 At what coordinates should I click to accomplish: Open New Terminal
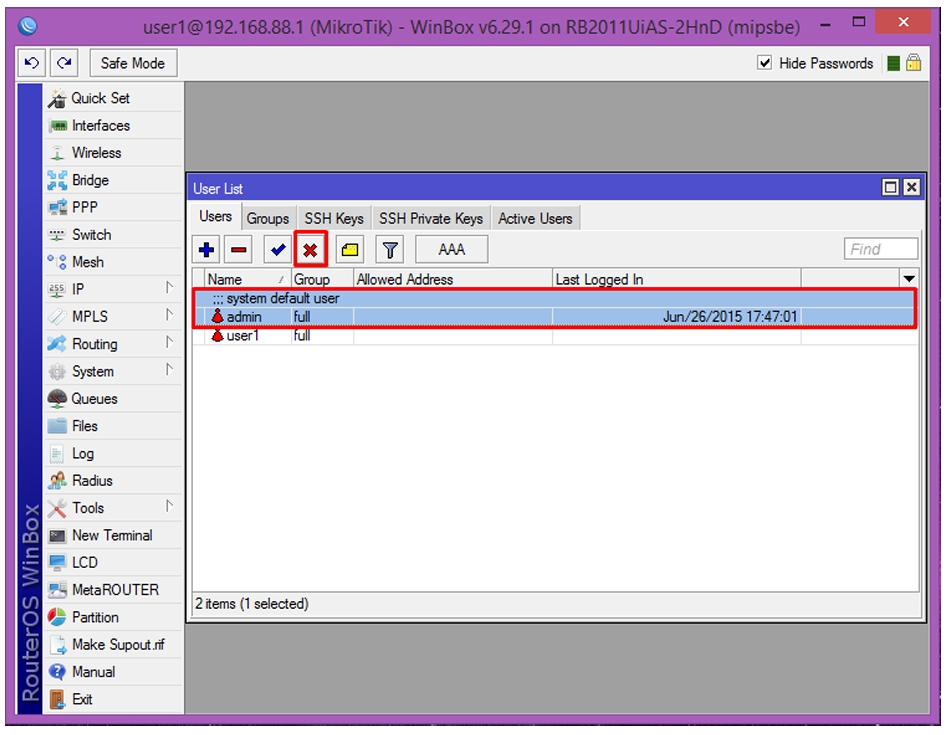coord(114,535)
